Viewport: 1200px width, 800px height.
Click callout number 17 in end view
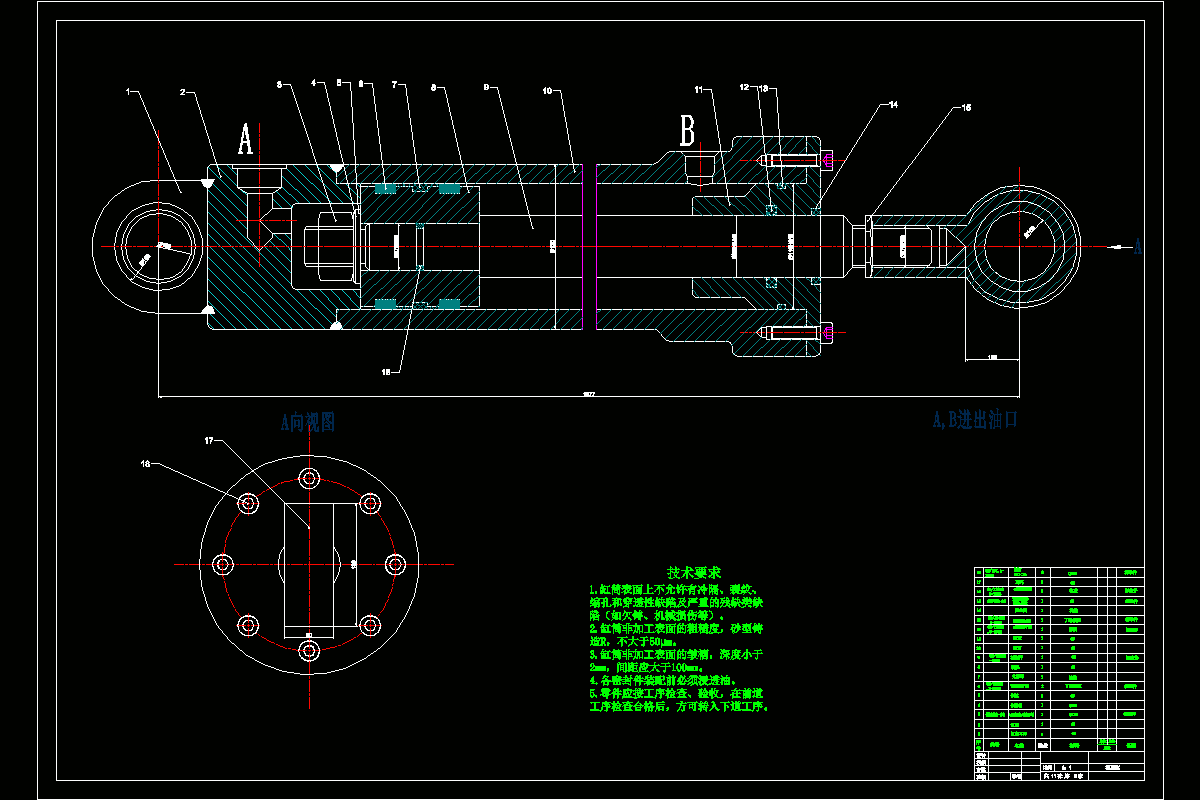pos(209,440)
